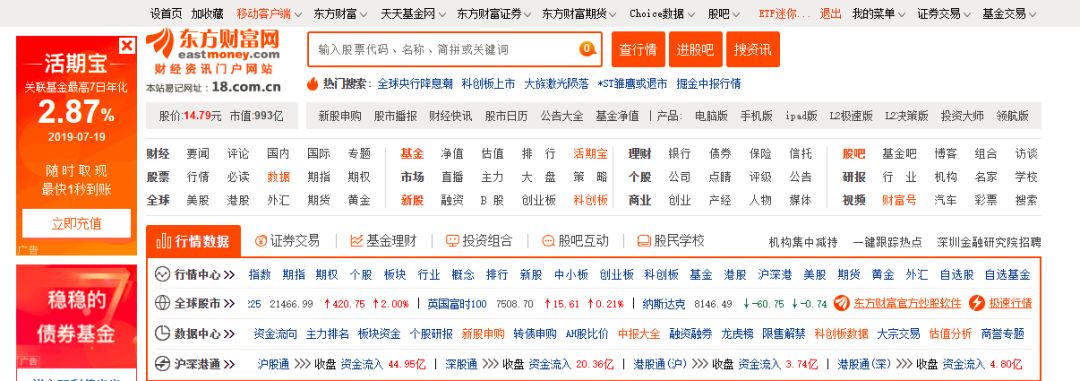Click the 查行情 button
The width and height of the screenshot is (1080, 381).
[x=638, y=50]
